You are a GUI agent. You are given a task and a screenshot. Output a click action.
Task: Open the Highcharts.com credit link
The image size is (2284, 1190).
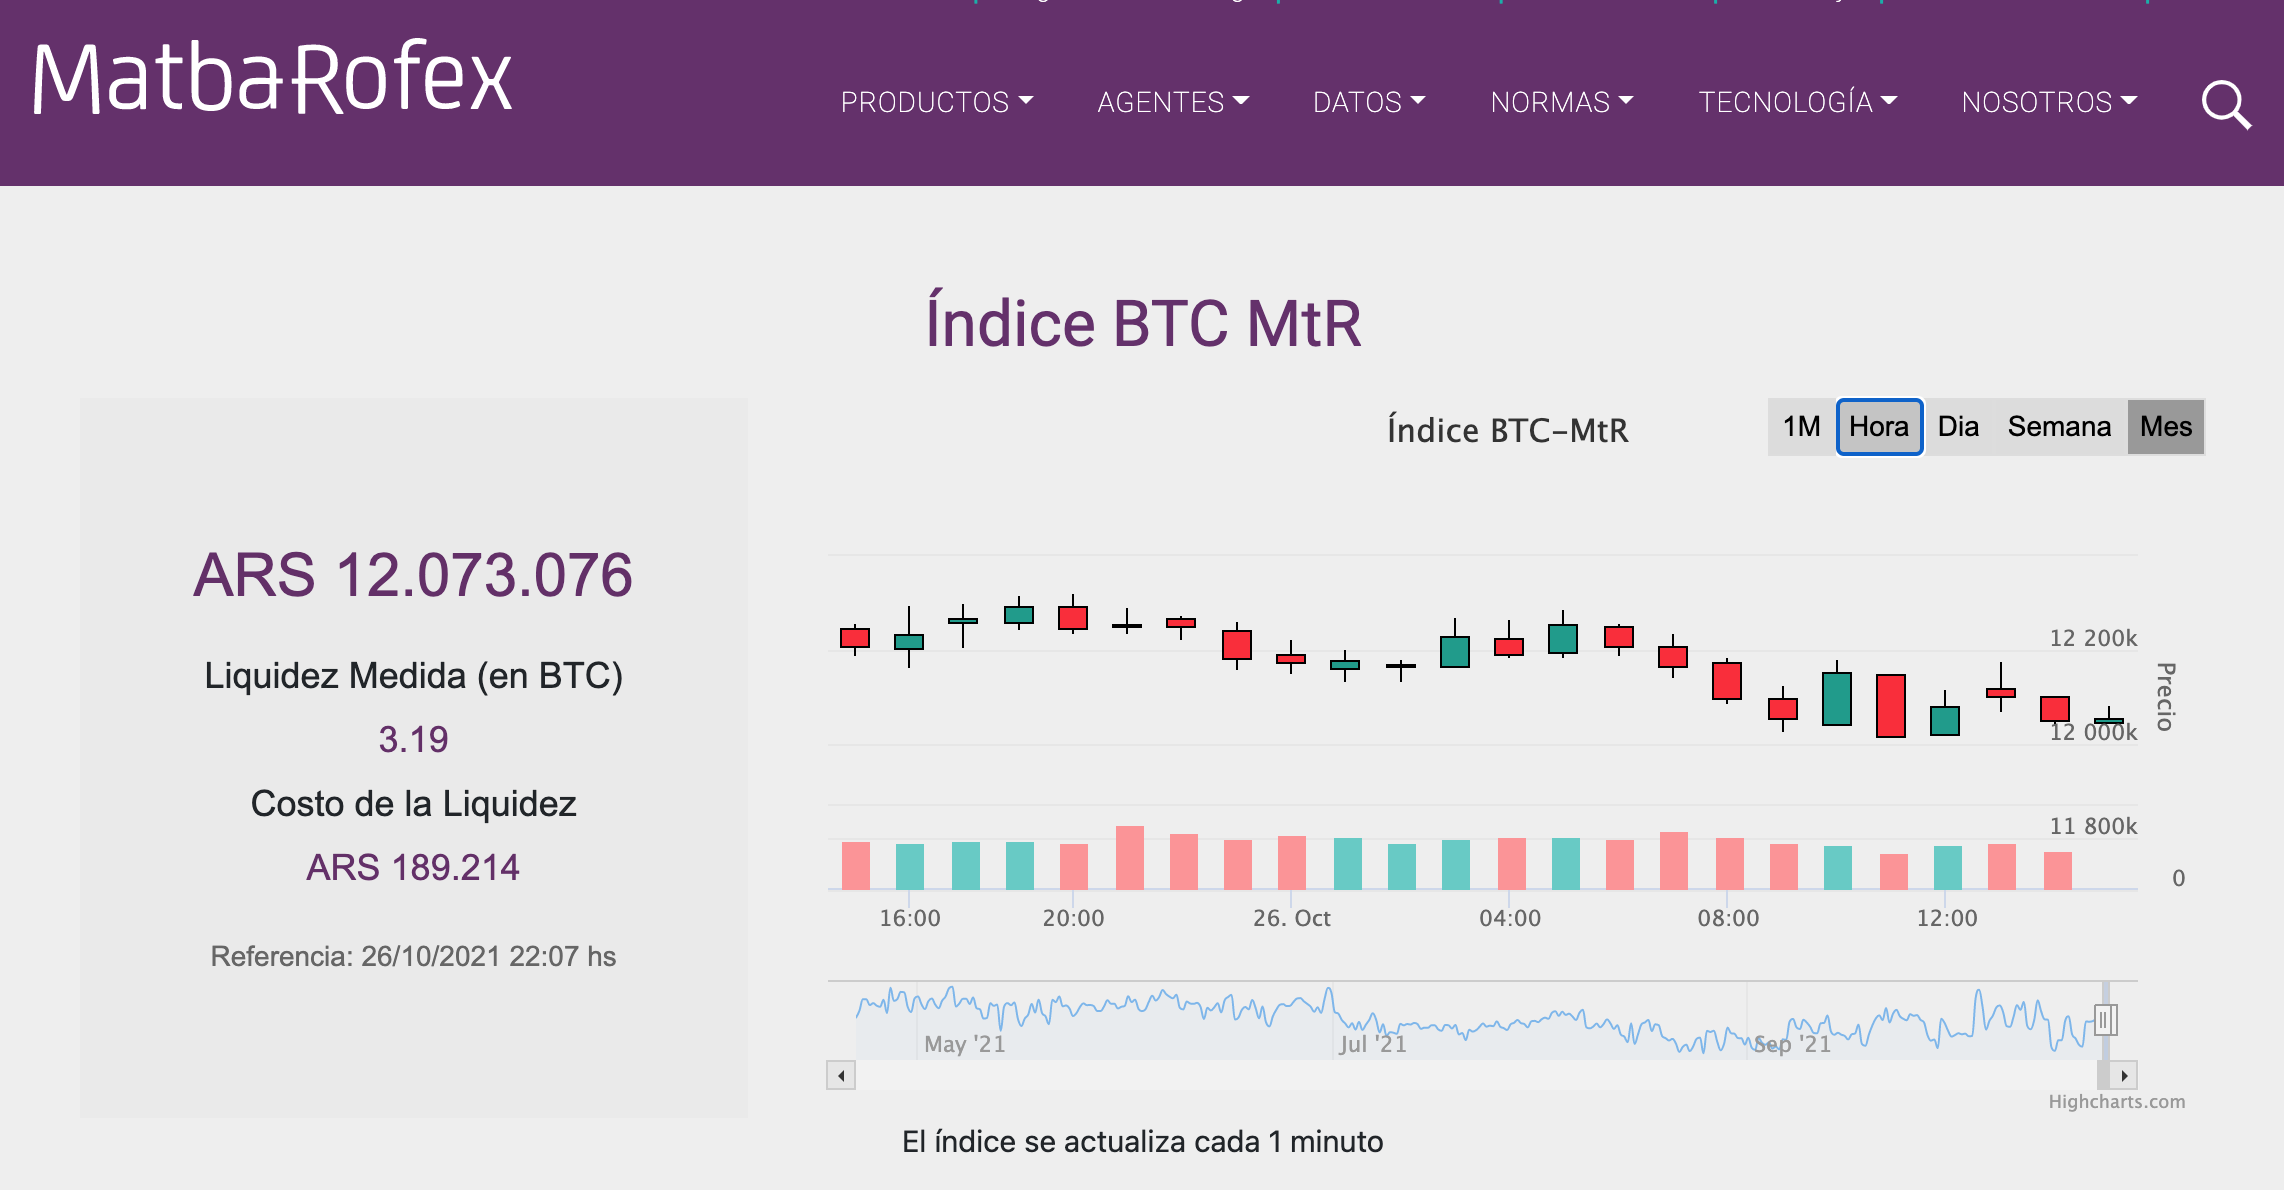(x=2116, y=1101)
